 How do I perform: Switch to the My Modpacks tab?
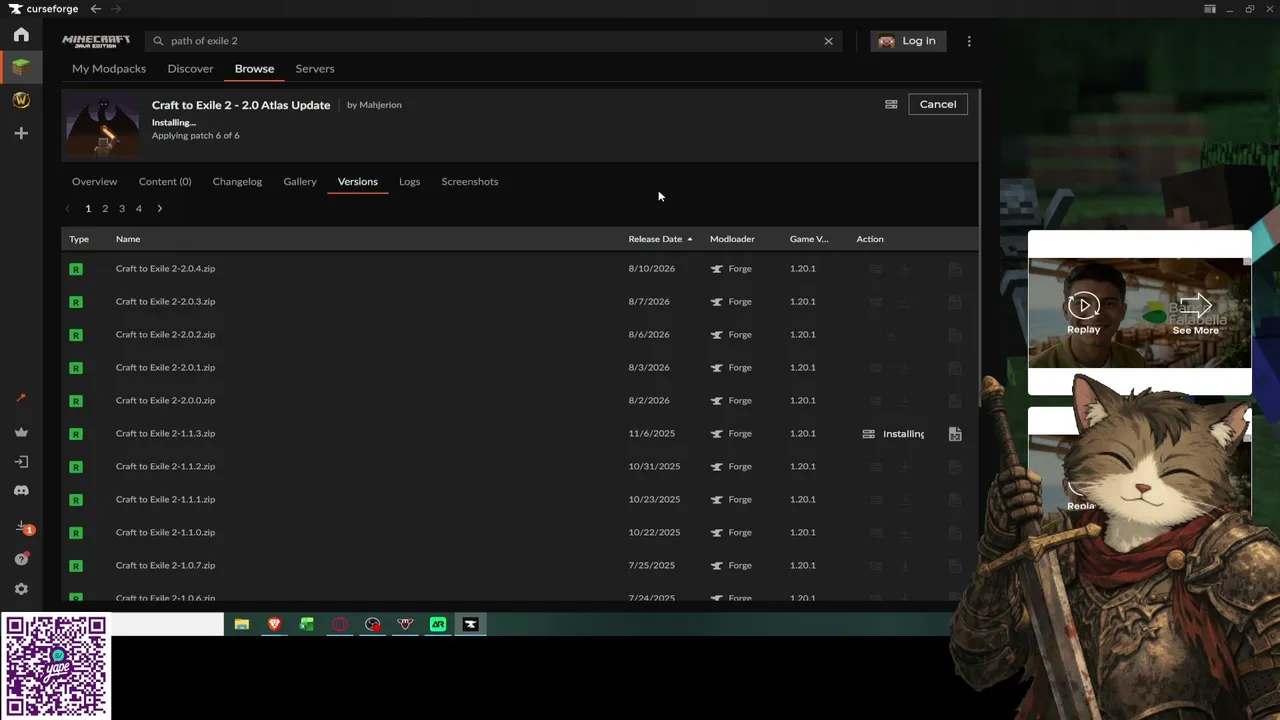coord(109,69)
